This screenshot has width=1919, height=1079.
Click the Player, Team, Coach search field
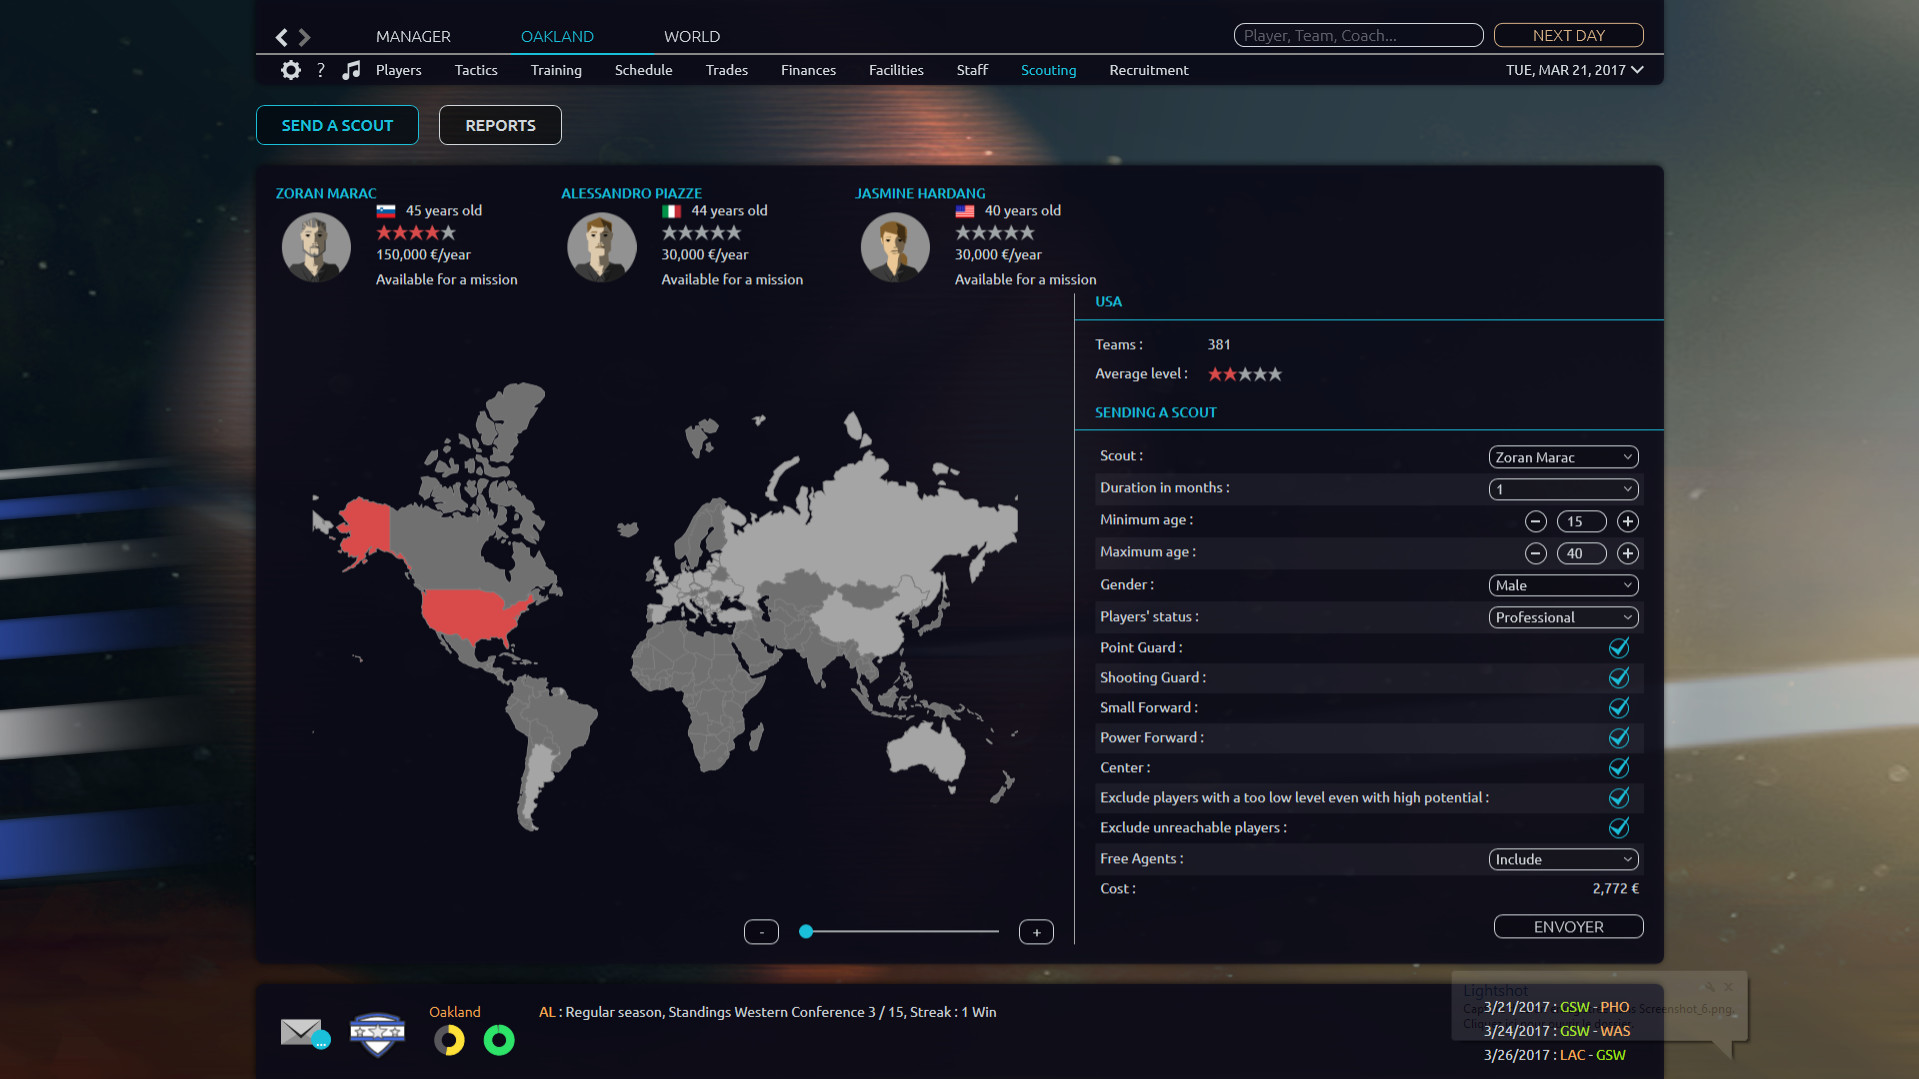click(1357, 35)
